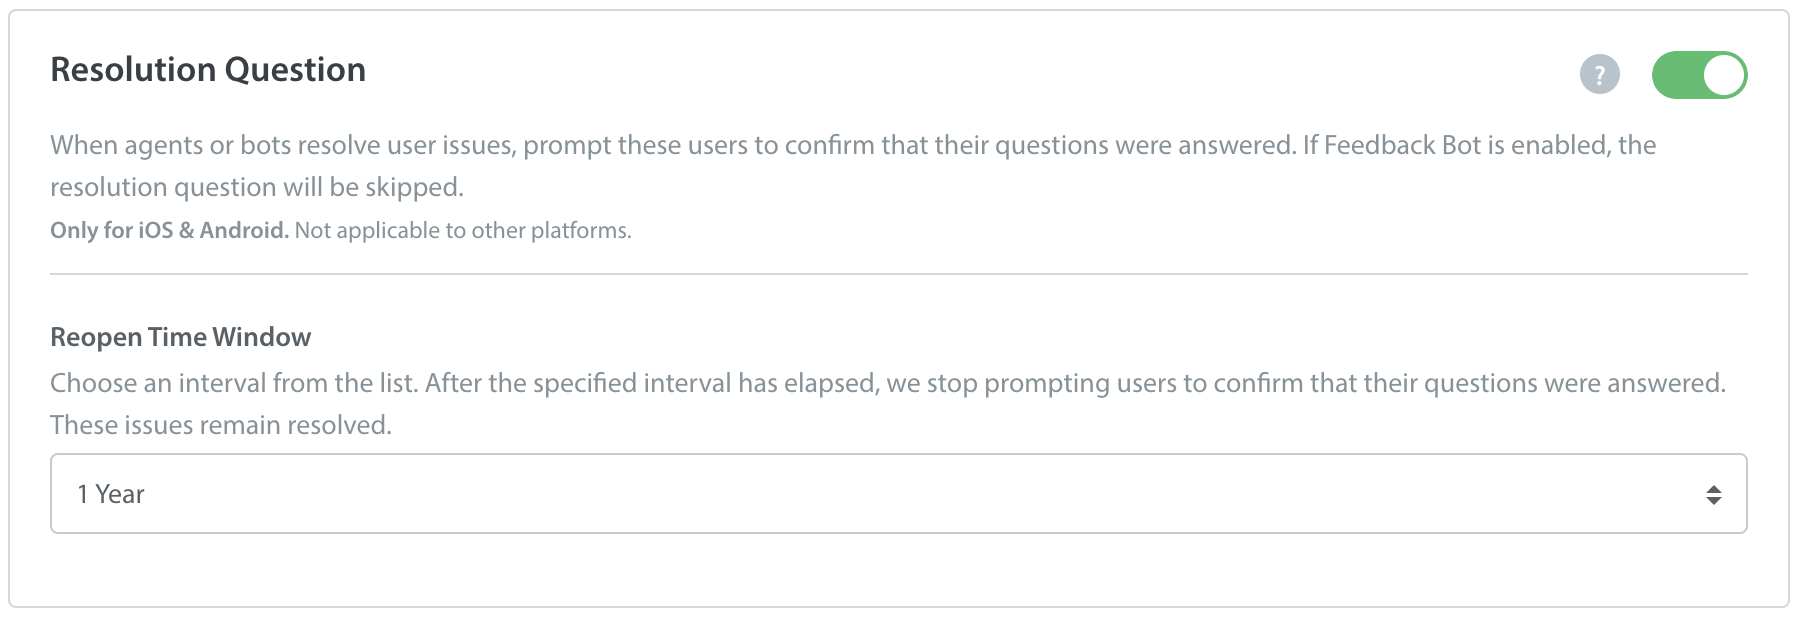1798x618 pixels.
Task: Click the "Reopen Time Window" label
Action: [181, 337]
